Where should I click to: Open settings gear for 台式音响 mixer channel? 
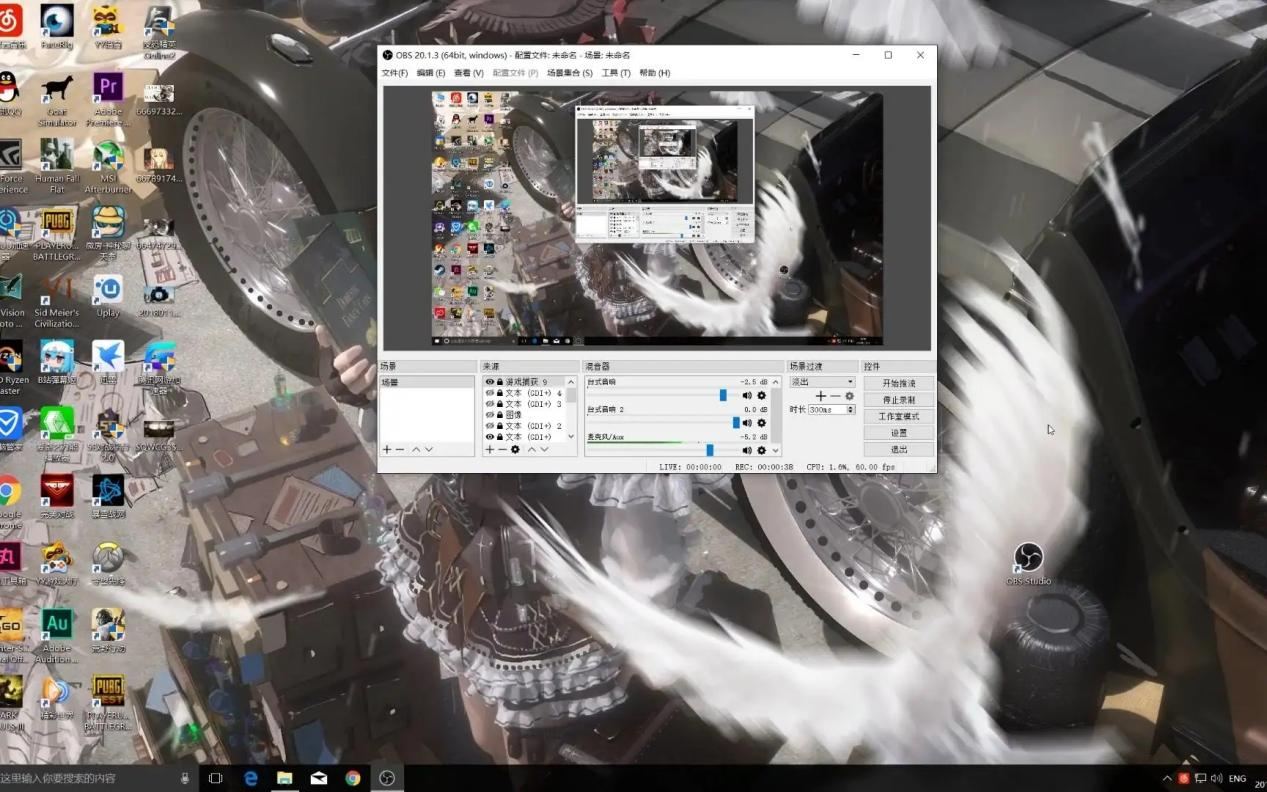(761, 396)
